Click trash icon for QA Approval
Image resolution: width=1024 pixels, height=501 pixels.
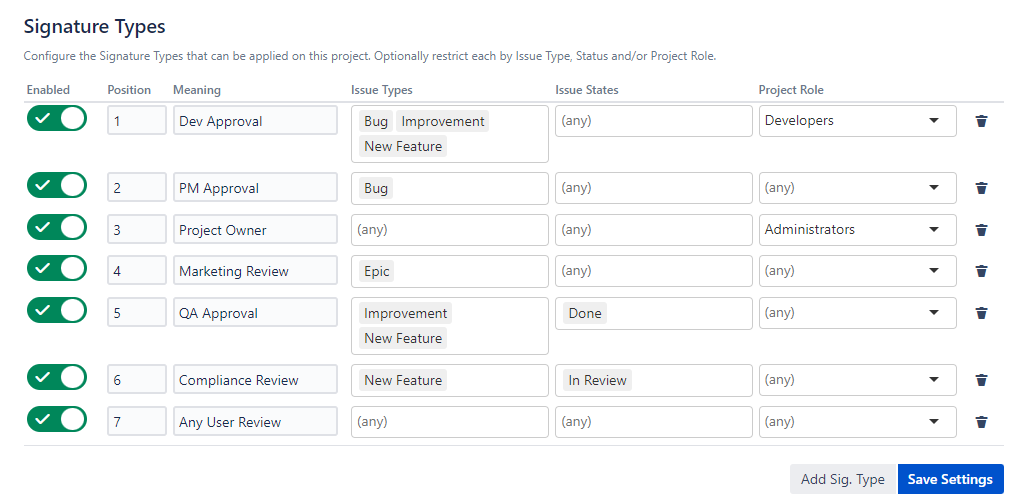pyautogui.click(x=981, y=313)
